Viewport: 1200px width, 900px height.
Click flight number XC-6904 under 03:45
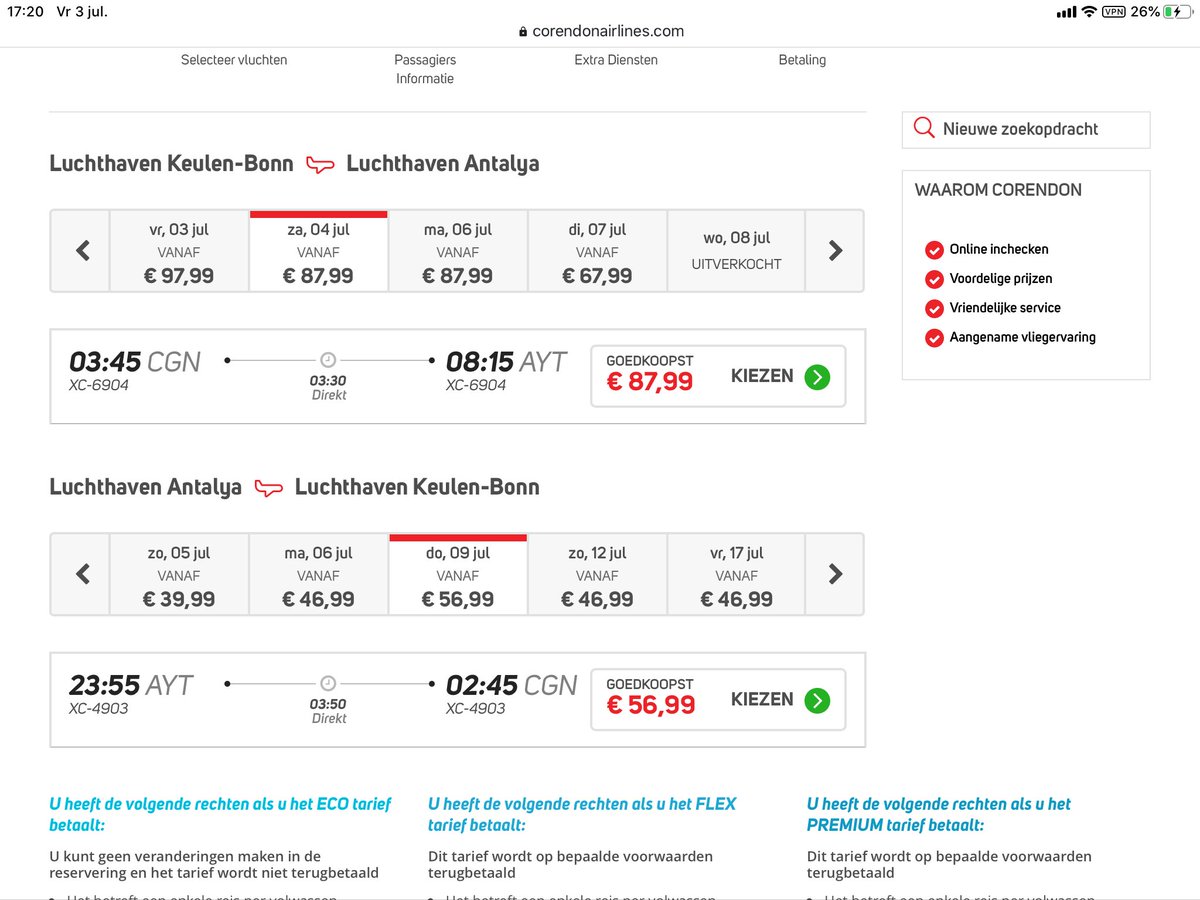coord(99,385)
